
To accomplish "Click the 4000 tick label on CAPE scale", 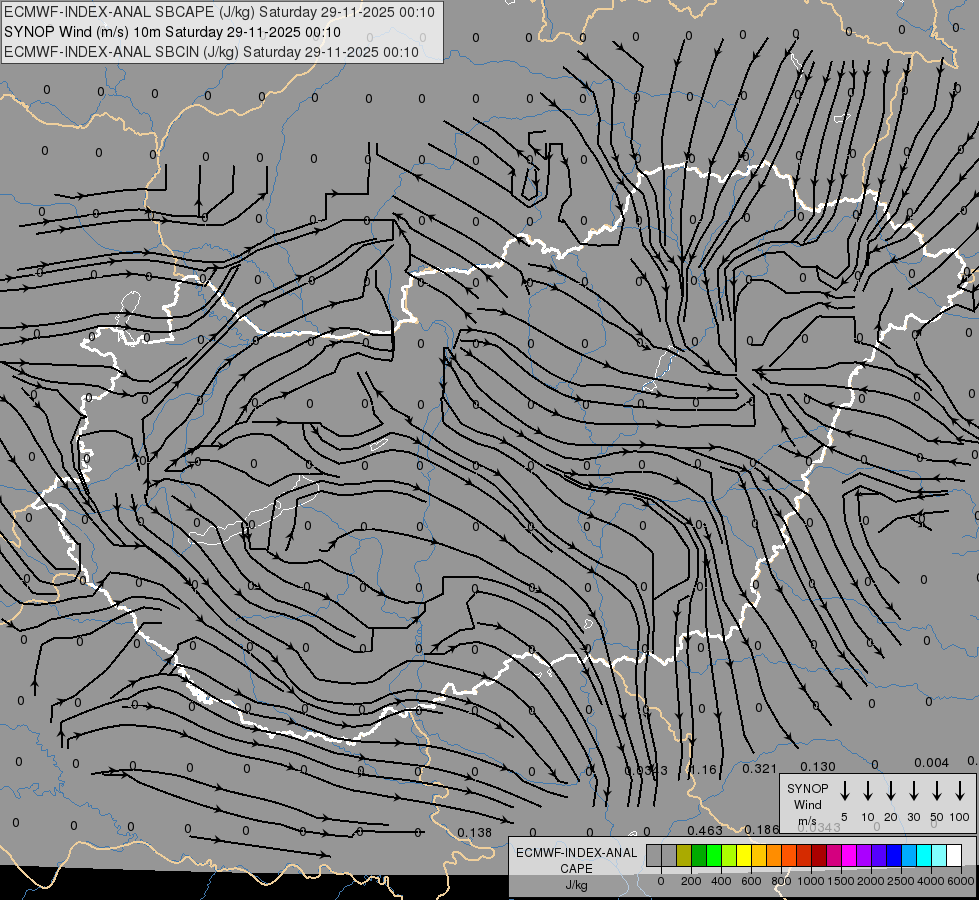I will tap(931, 881).
